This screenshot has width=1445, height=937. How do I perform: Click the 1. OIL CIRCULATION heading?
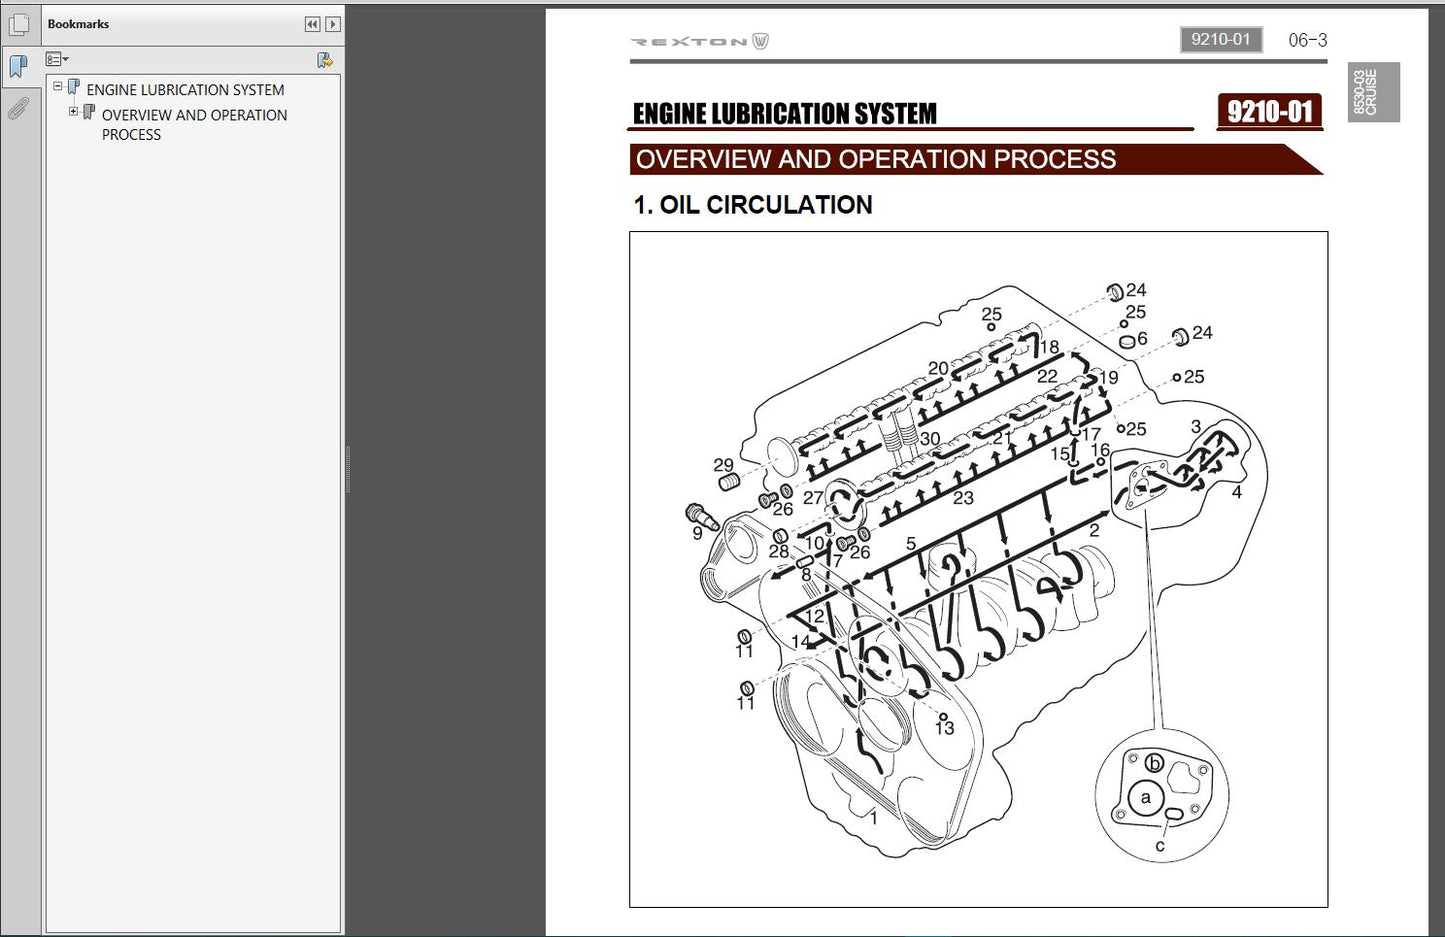753,205
